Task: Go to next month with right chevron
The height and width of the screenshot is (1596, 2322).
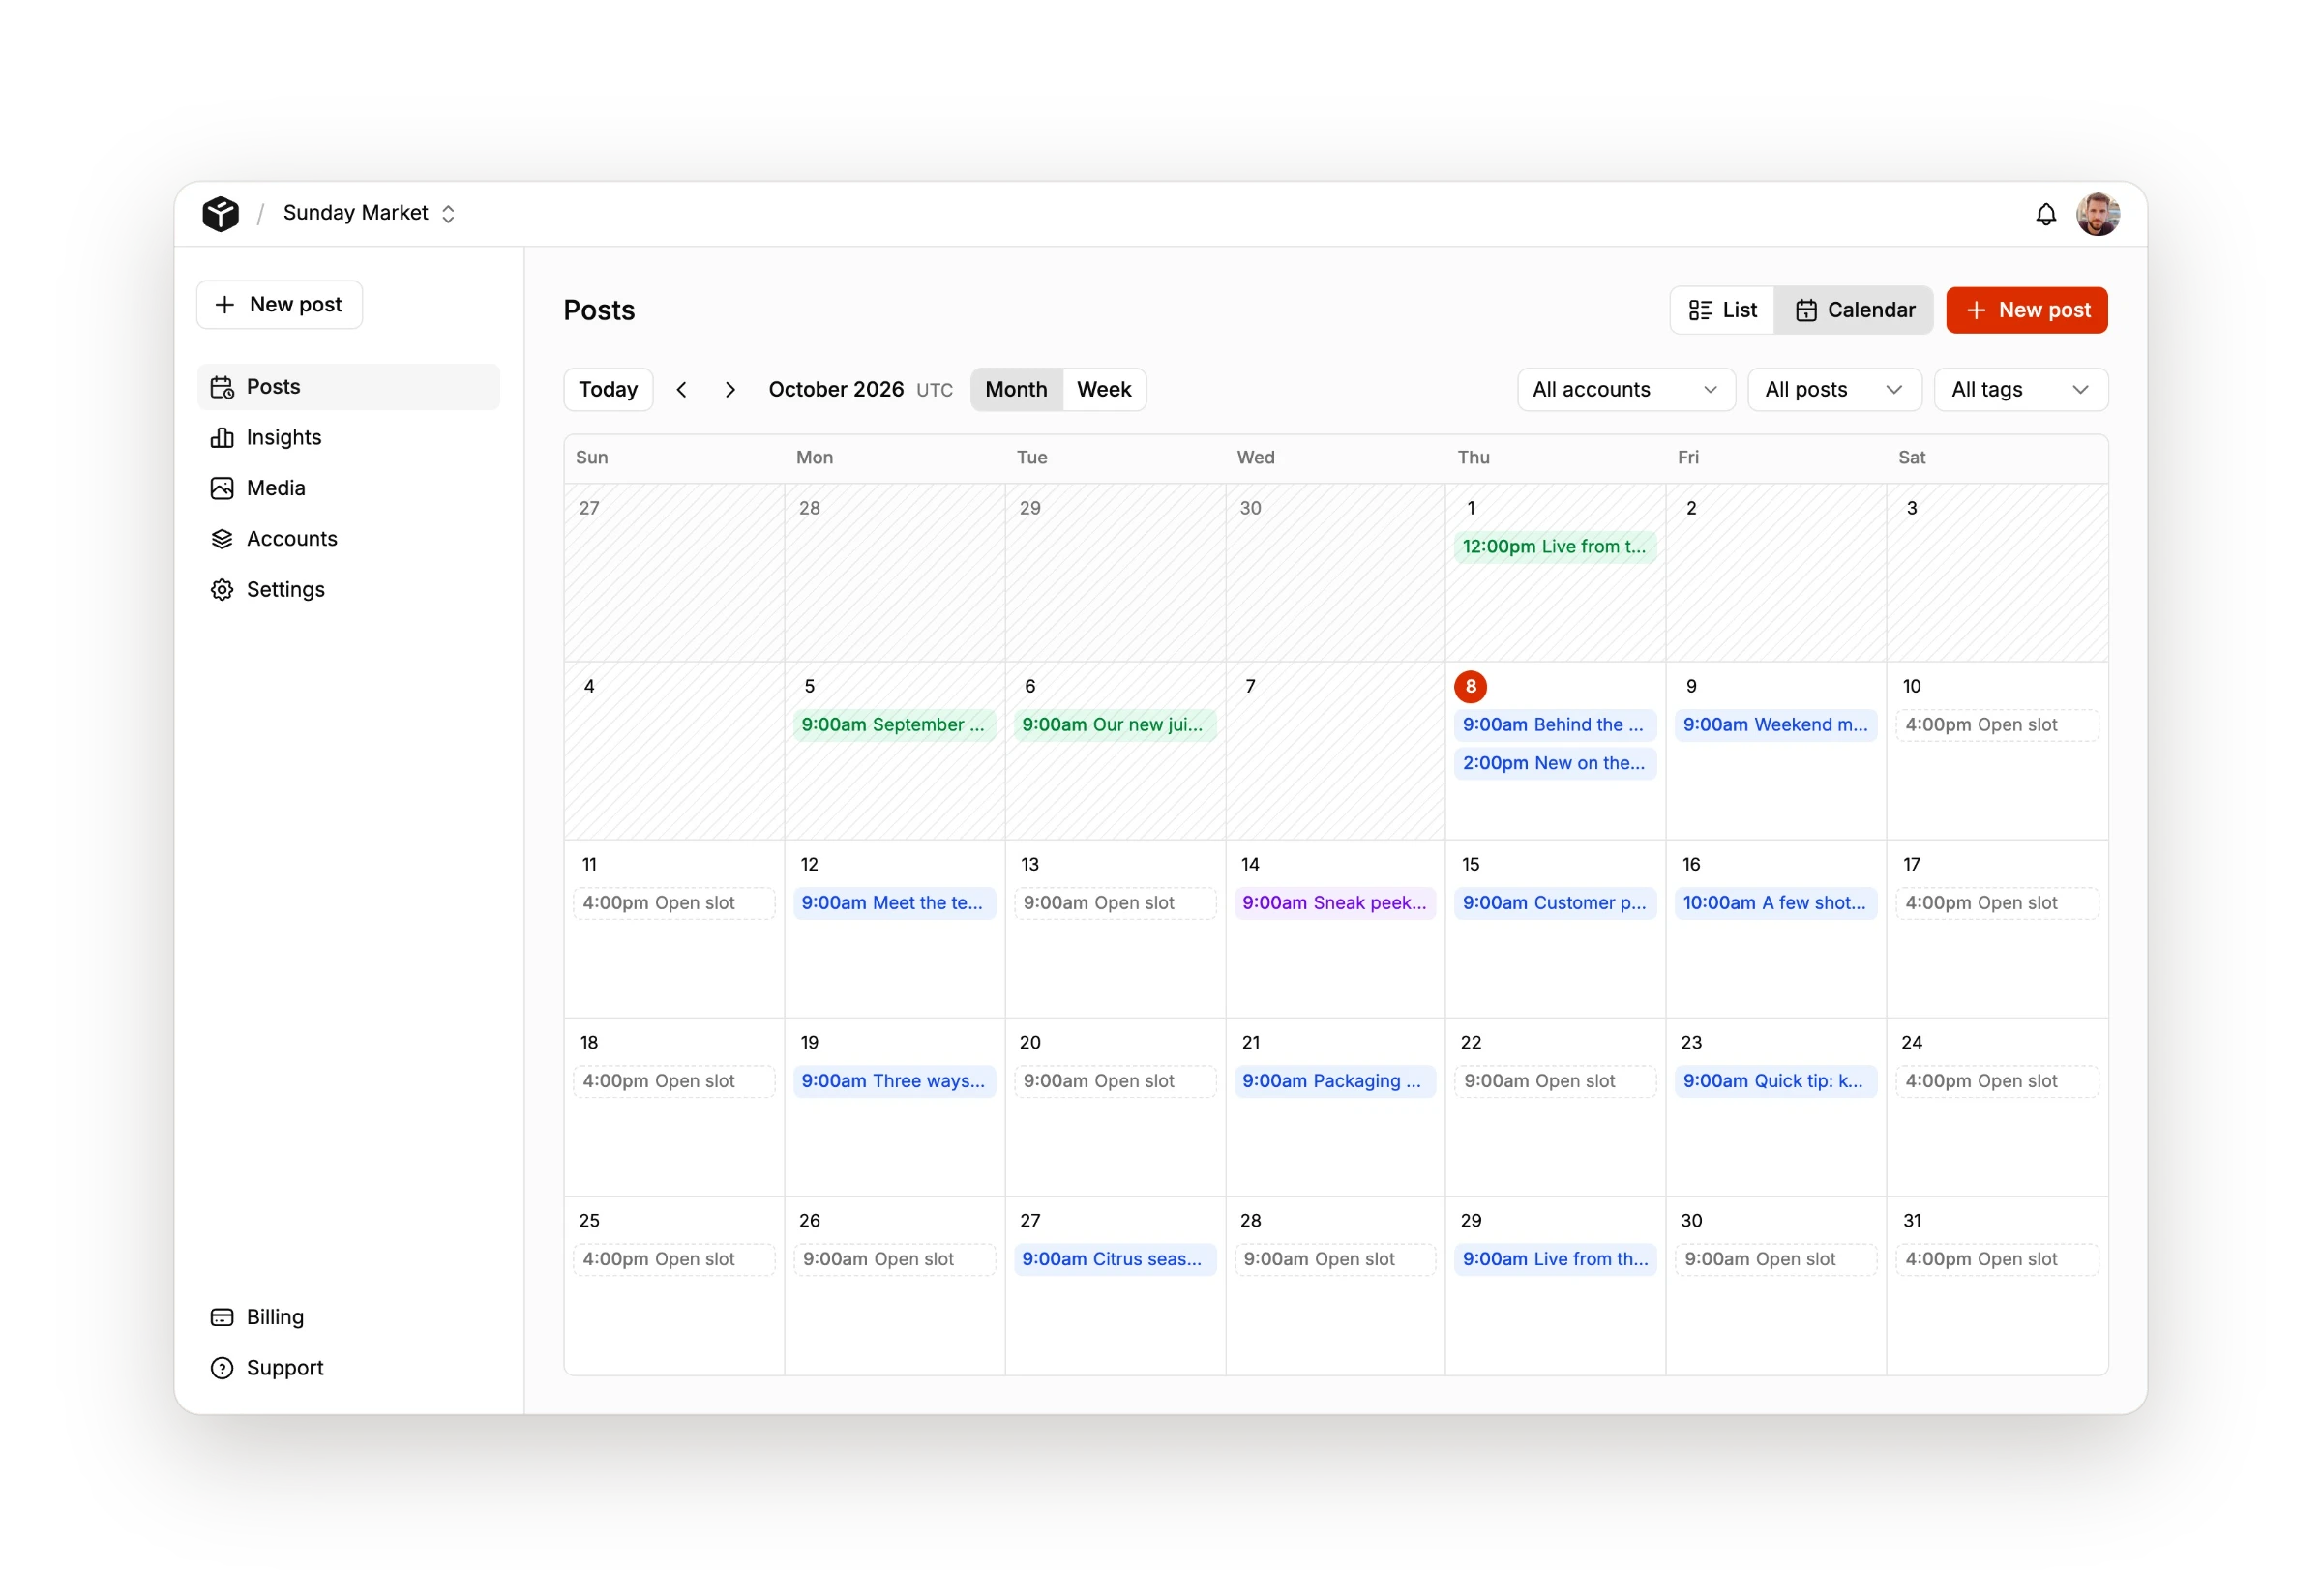Action: [x=730, y=390]
